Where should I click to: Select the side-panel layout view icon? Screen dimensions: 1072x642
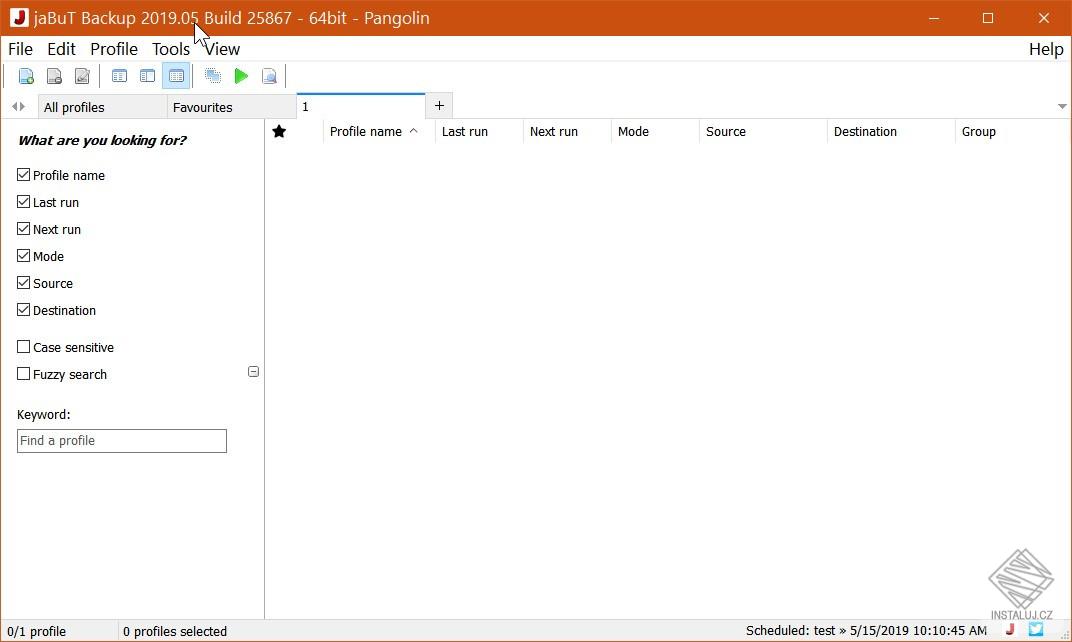[147, 76]
